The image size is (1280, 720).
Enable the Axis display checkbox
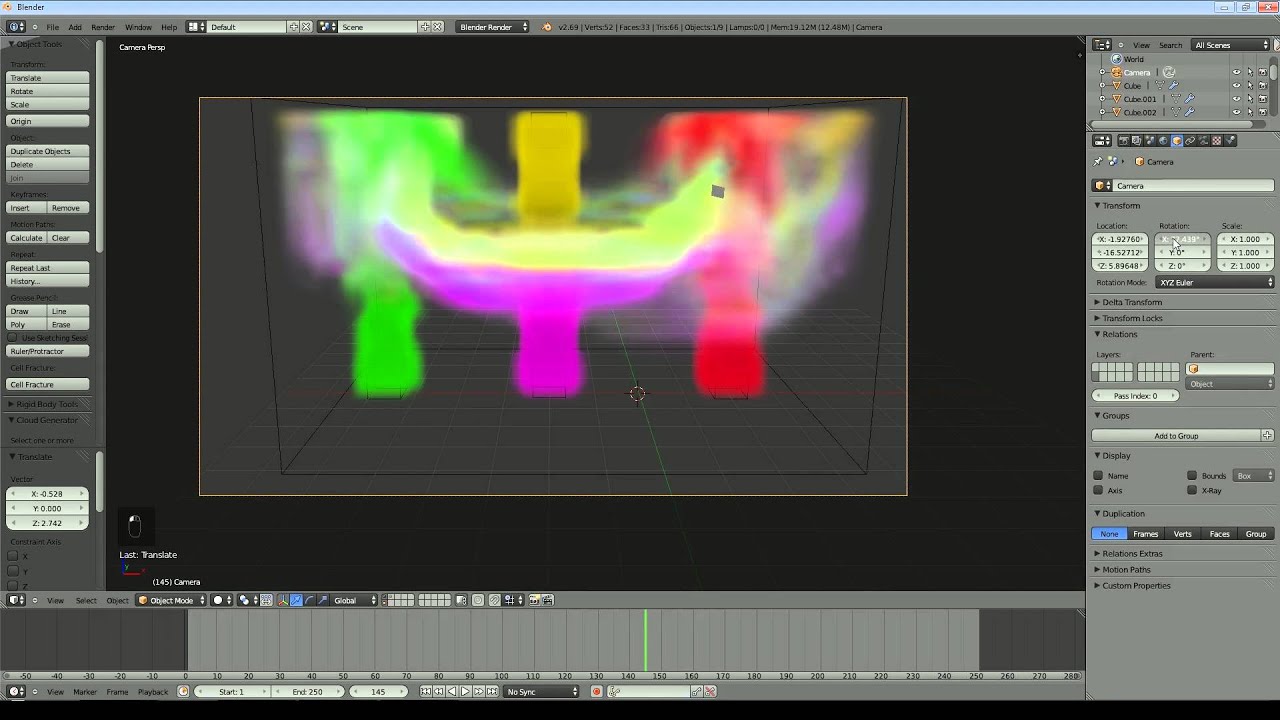tap(1098, 490)
